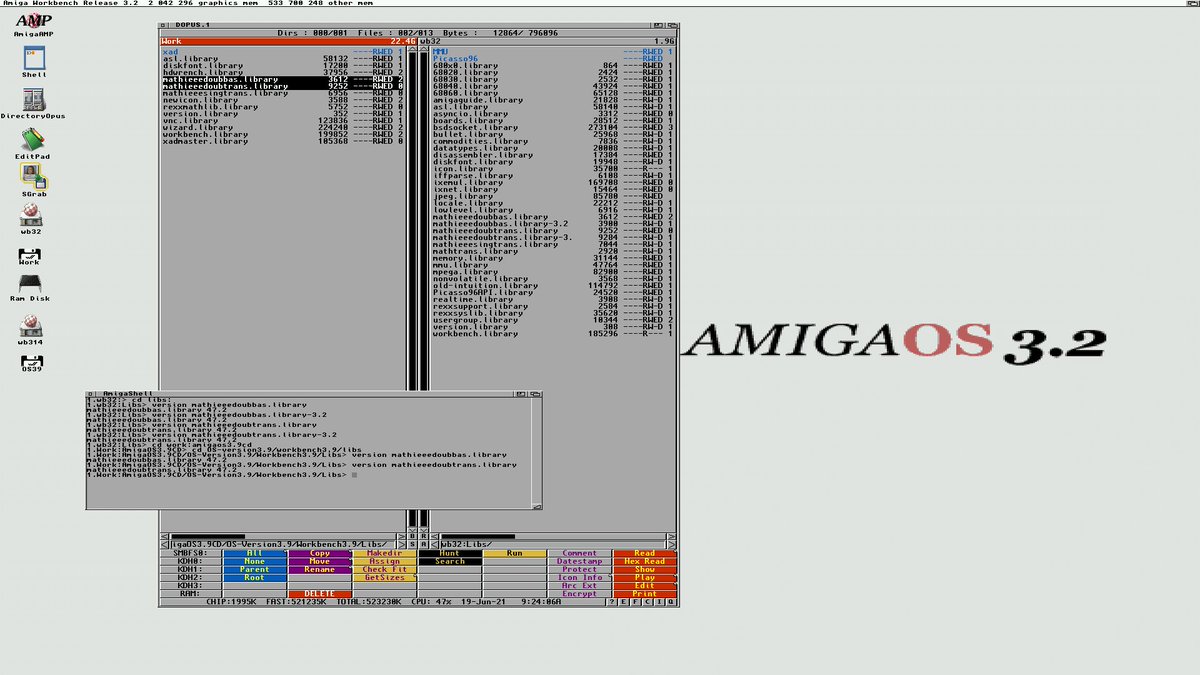Select drive button KDH2:
This screenshot has height=675, width=1200.
tap(192, 577)
